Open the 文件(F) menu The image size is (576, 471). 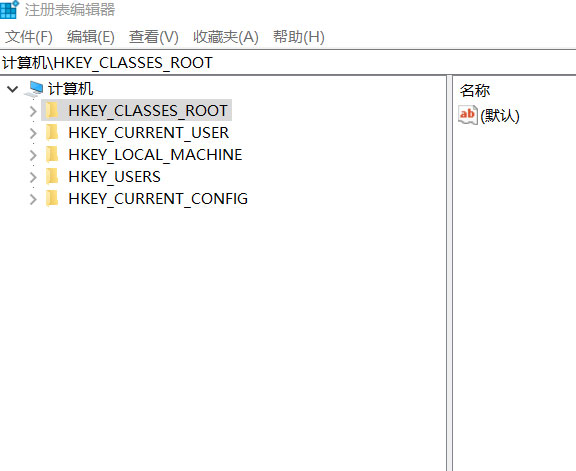coord(29,37)
